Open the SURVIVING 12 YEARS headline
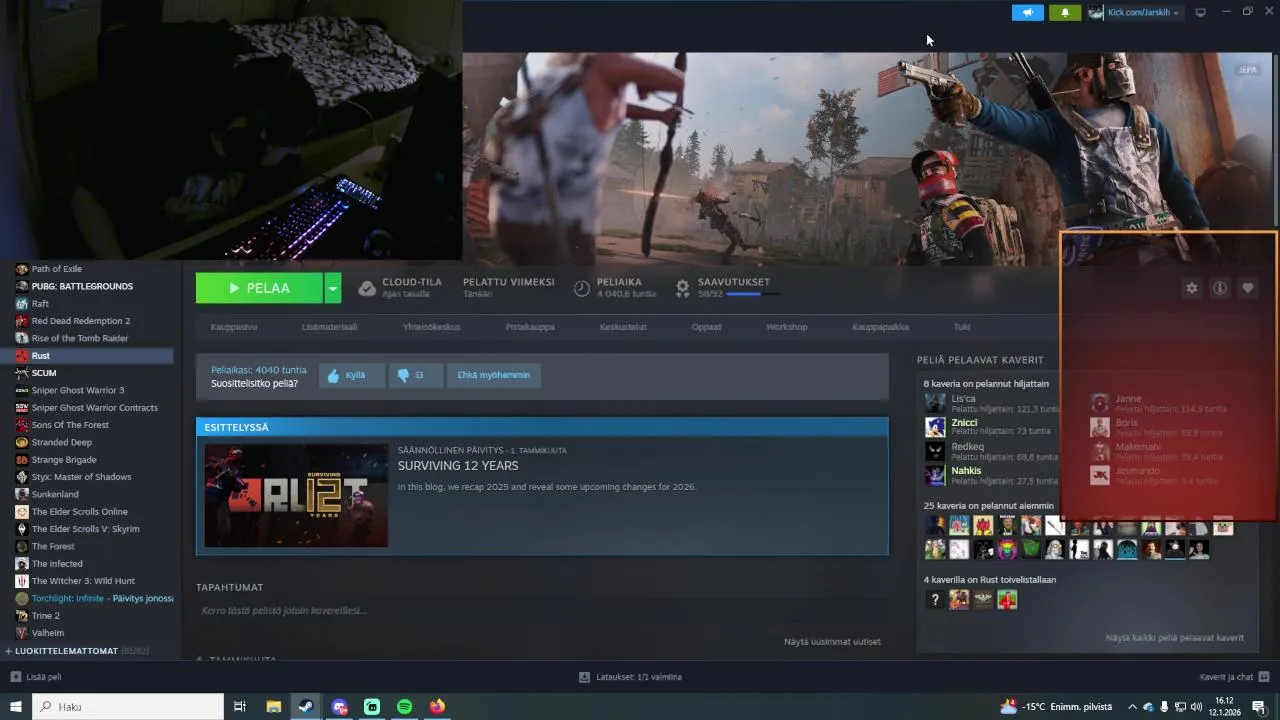The width and height of the screenshot is (1280, 720). [458, 466]
